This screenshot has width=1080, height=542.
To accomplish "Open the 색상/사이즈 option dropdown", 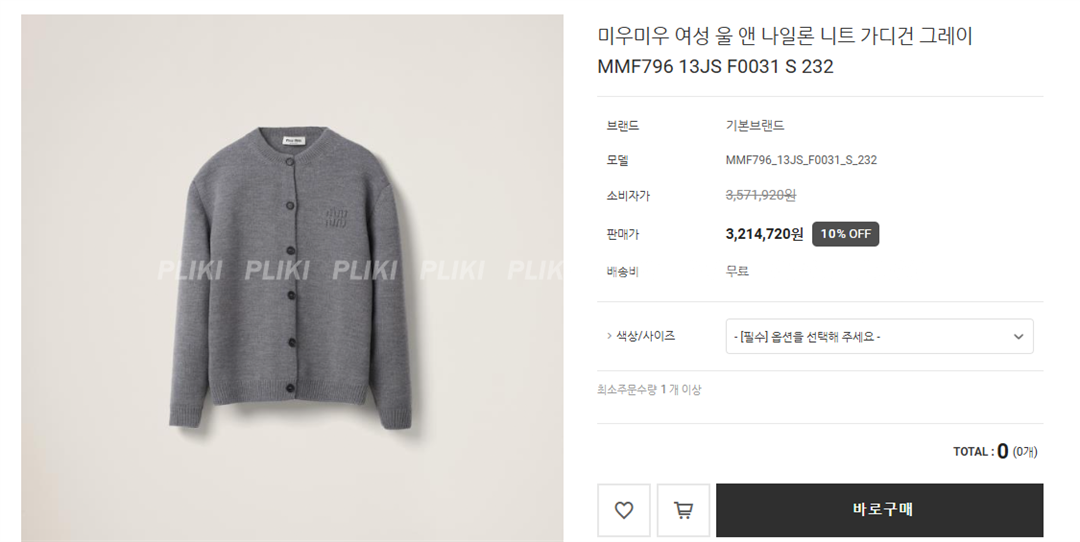I will tap(880, 337).
